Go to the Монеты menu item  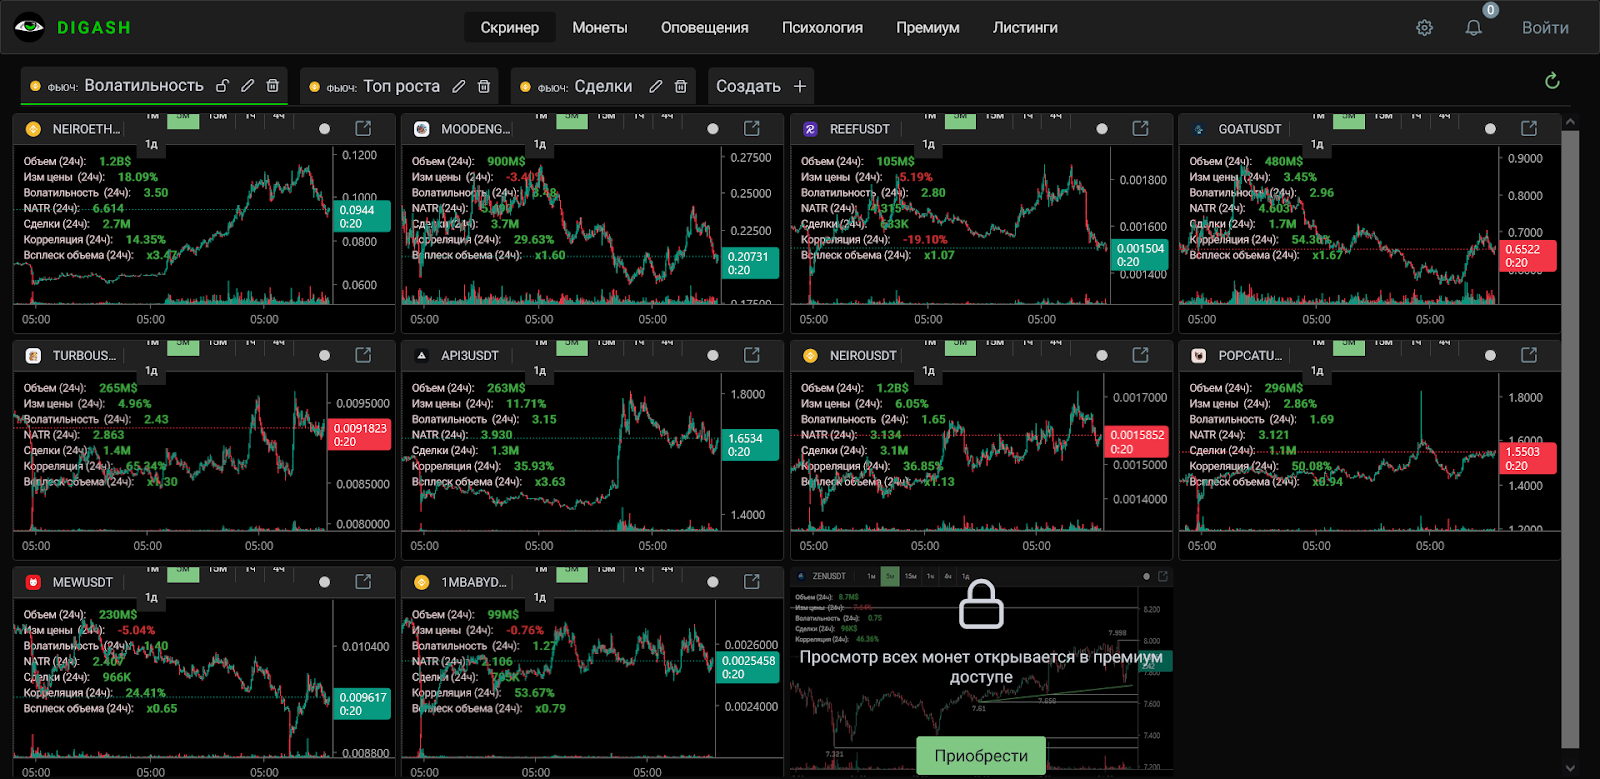click(599, 28)
